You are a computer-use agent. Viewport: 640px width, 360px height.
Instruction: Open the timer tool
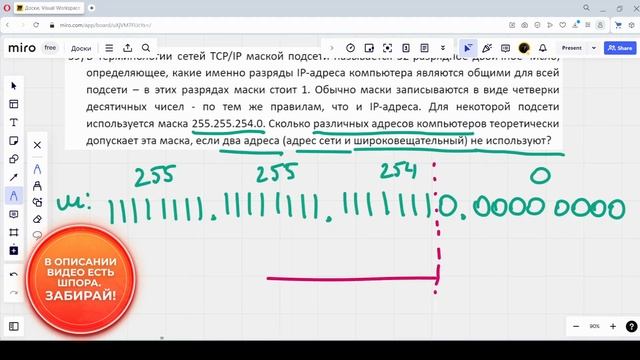[x=350, y=48]
